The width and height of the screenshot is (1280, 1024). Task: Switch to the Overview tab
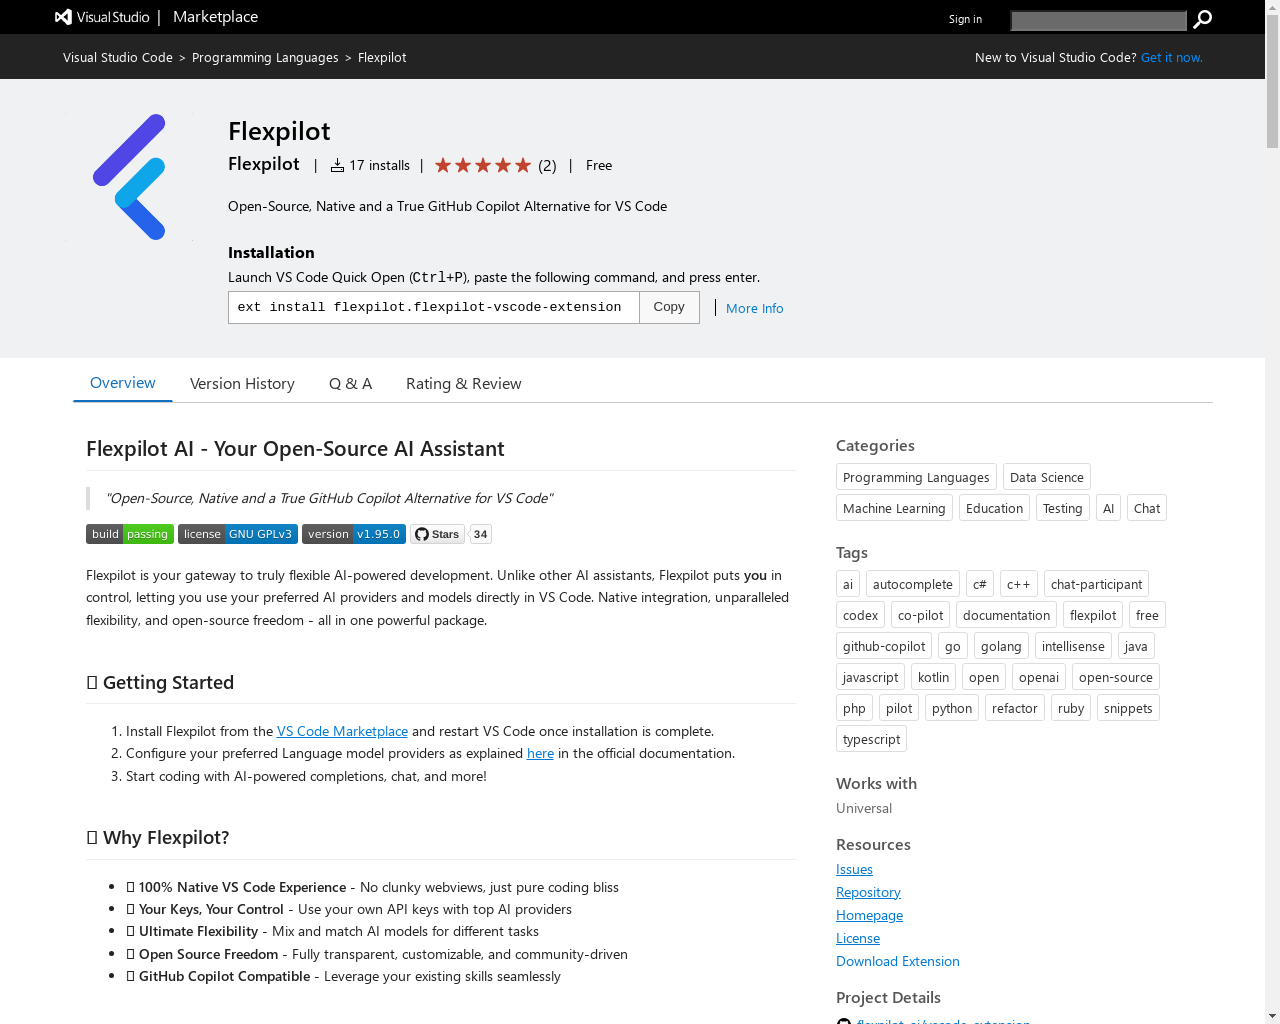coord(123,383)
